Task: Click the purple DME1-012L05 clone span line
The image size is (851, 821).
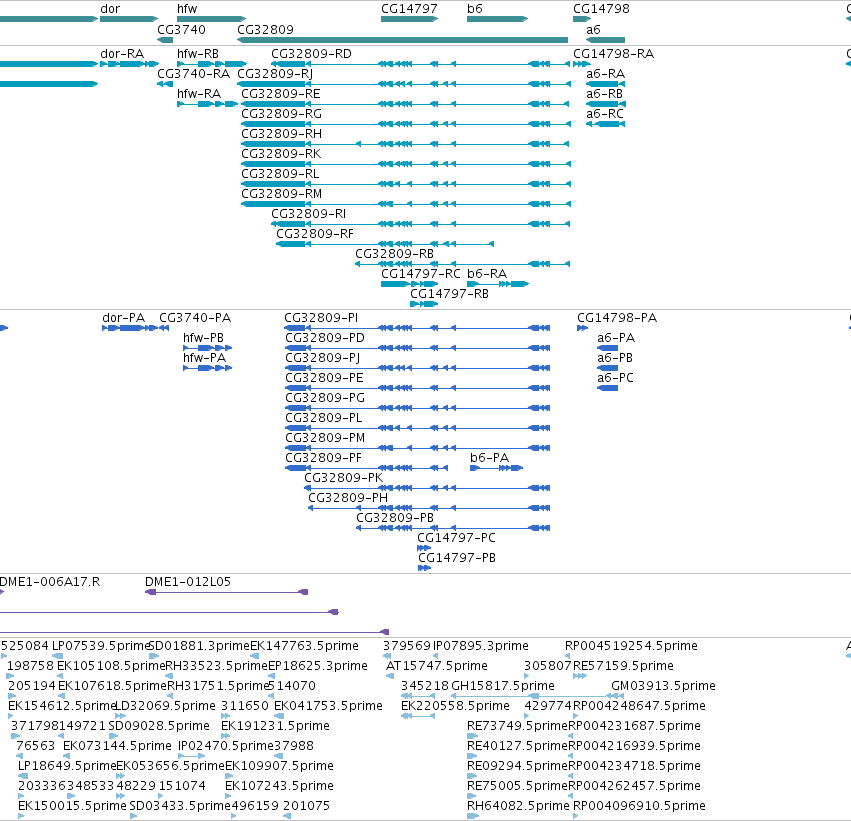Action: (227, 592)
